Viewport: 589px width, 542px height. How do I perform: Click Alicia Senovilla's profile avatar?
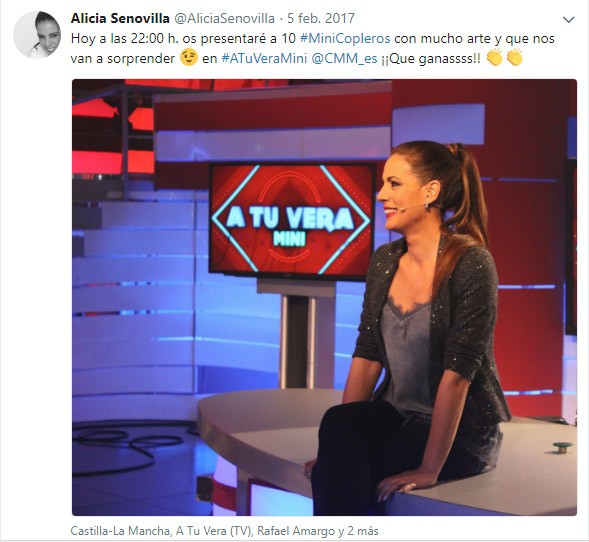coord(37,35)
